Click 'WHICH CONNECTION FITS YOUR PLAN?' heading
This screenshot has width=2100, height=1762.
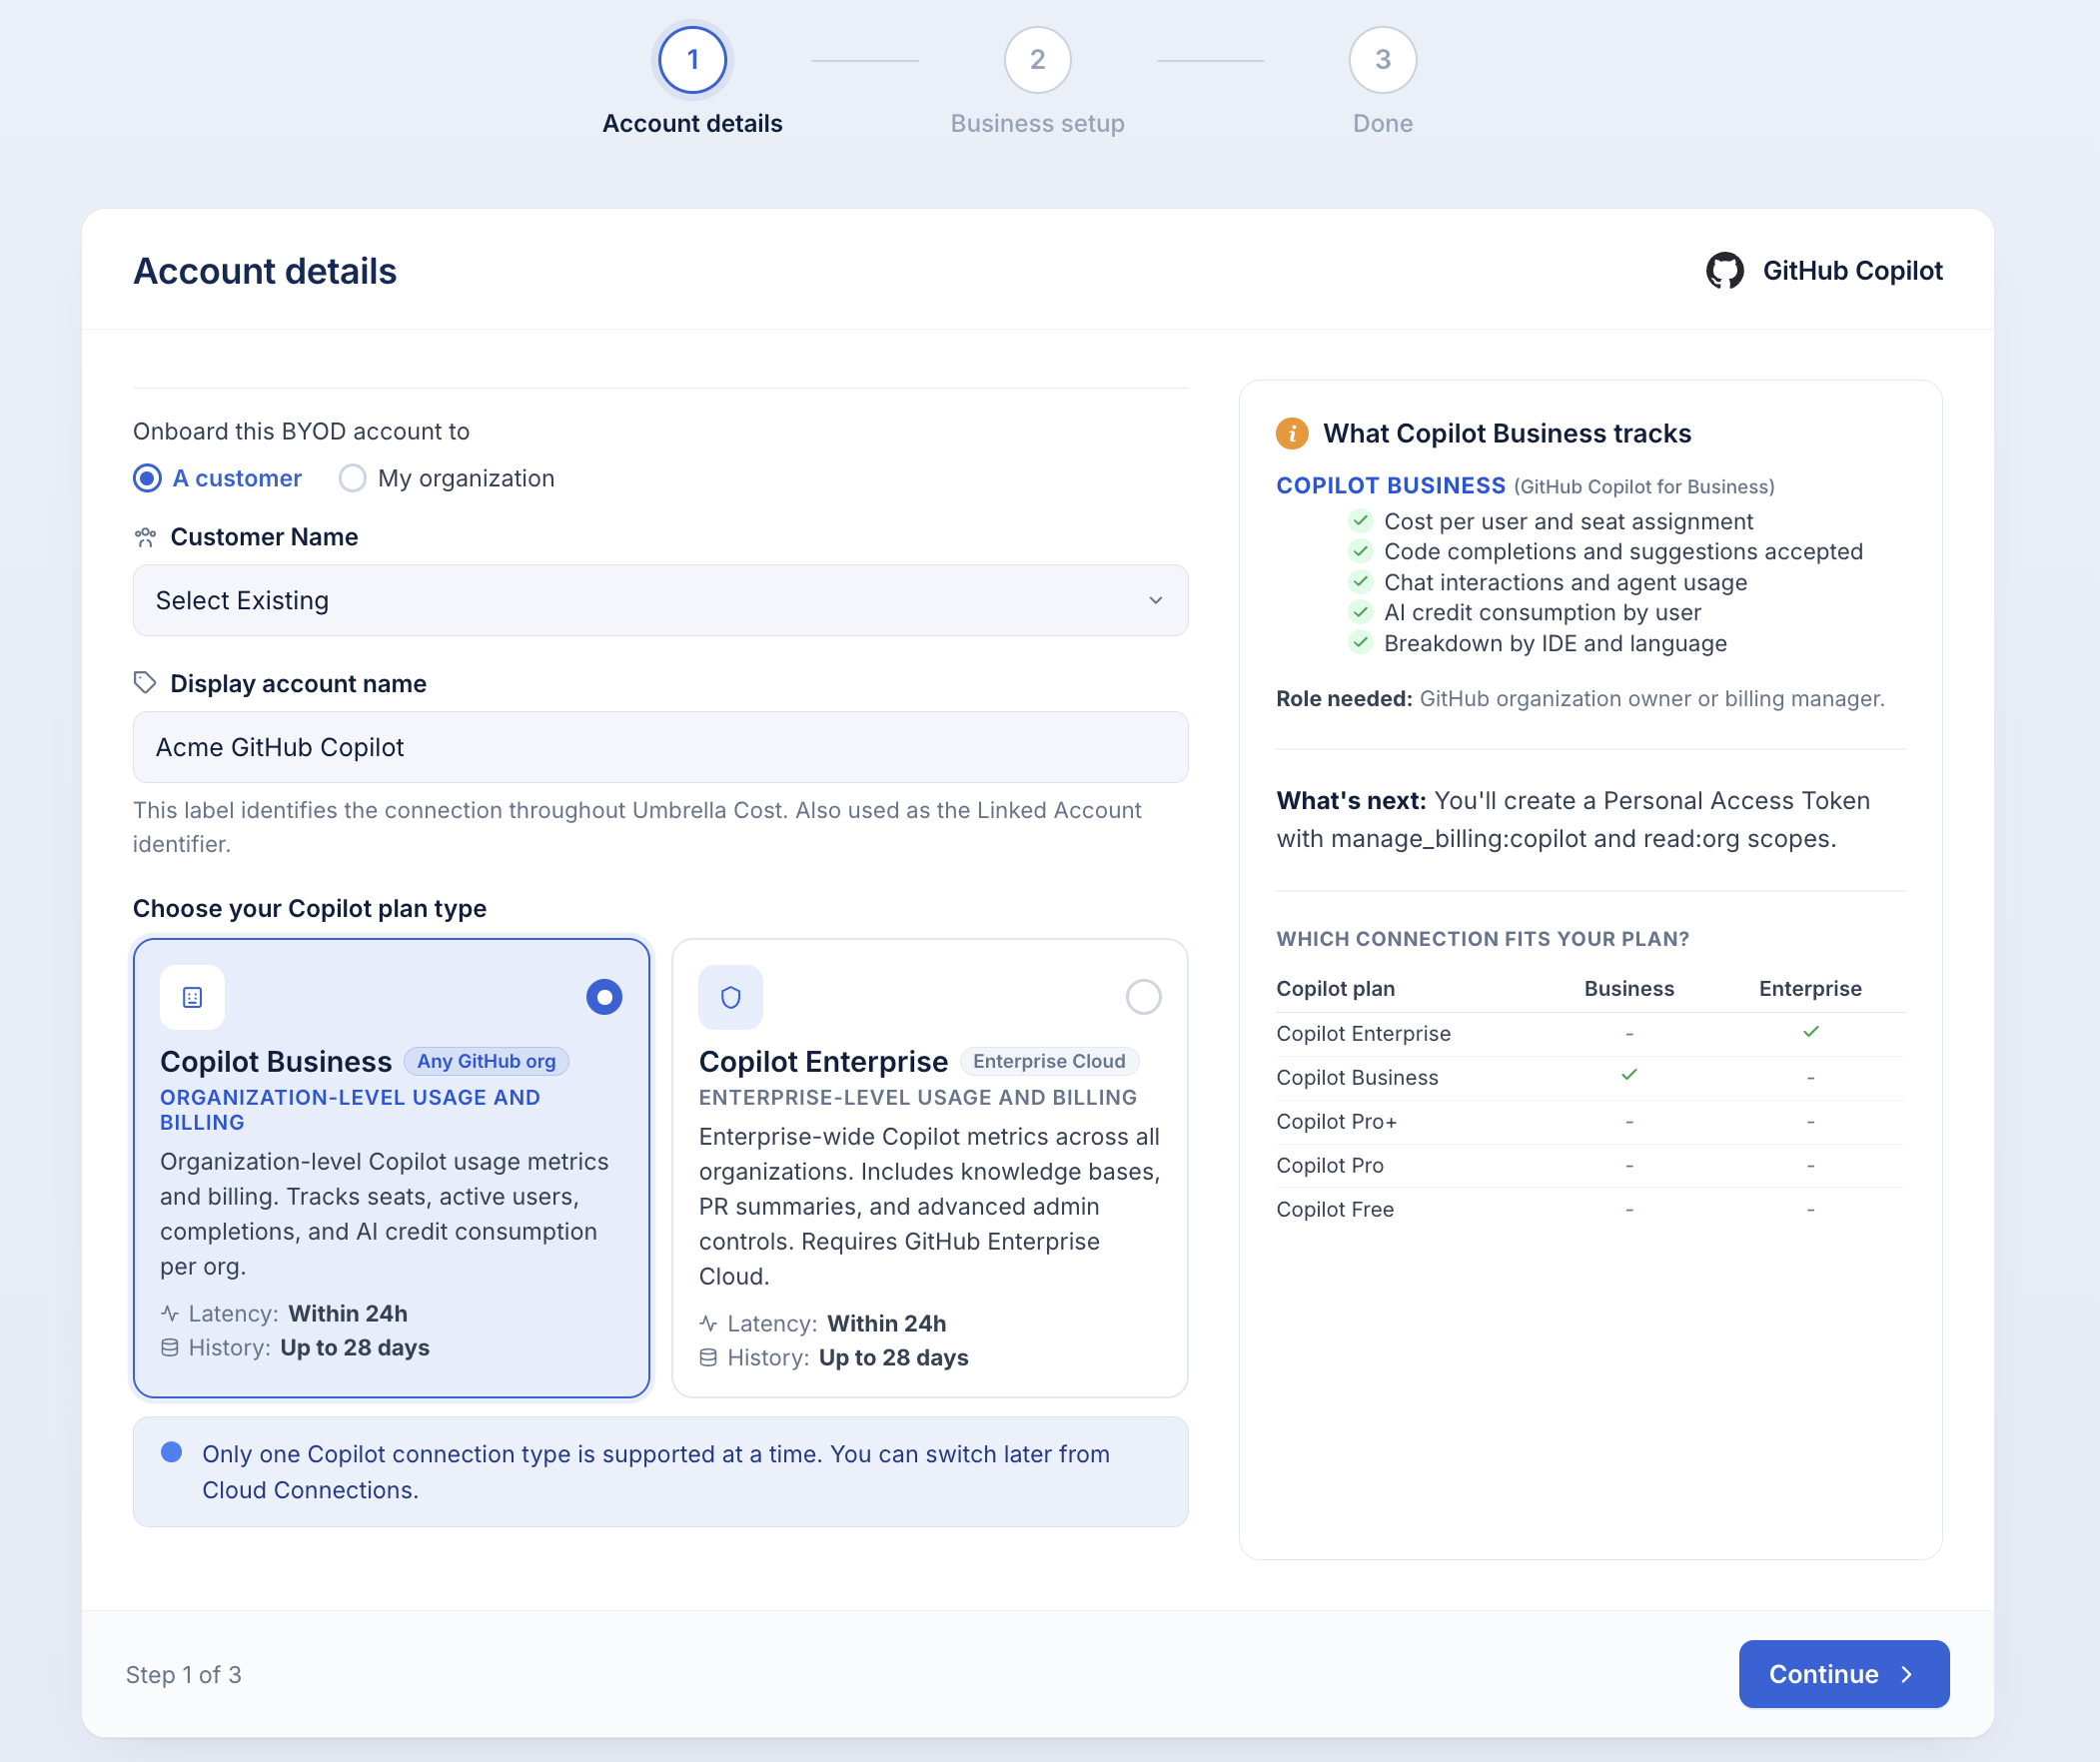1483,939
